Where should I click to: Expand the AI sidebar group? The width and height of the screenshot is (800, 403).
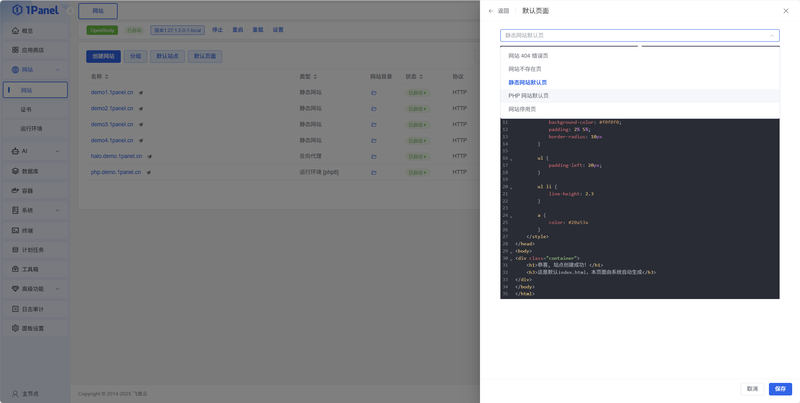tap(57, 151)
